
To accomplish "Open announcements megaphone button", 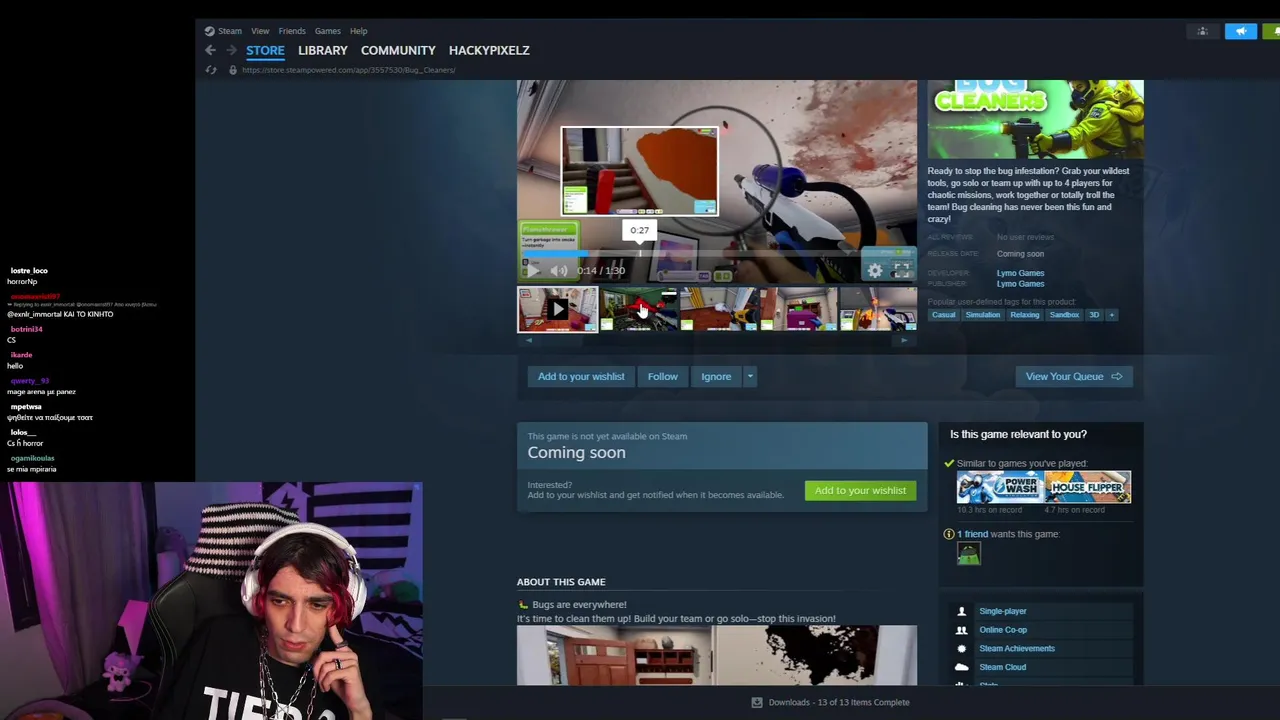I will pos(1241,31).
